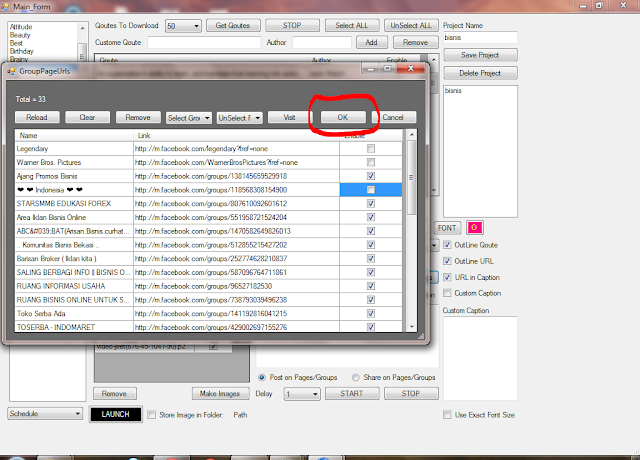The height and width of the screenshot is (460, 640).
Task: Click the Get Qoutes button
Action: 233,25
